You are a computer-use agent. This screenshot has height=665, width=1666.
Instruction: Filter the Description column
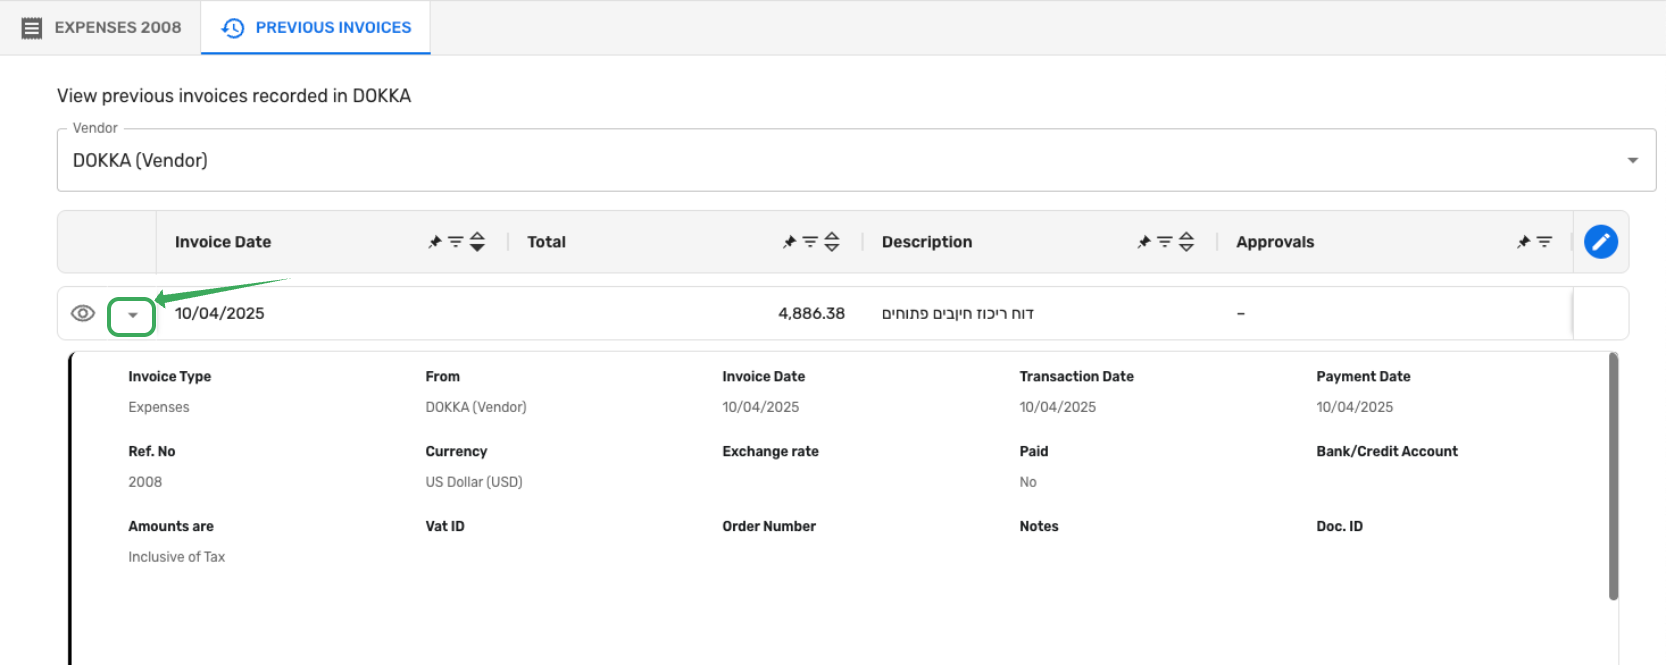[1165, 242]
